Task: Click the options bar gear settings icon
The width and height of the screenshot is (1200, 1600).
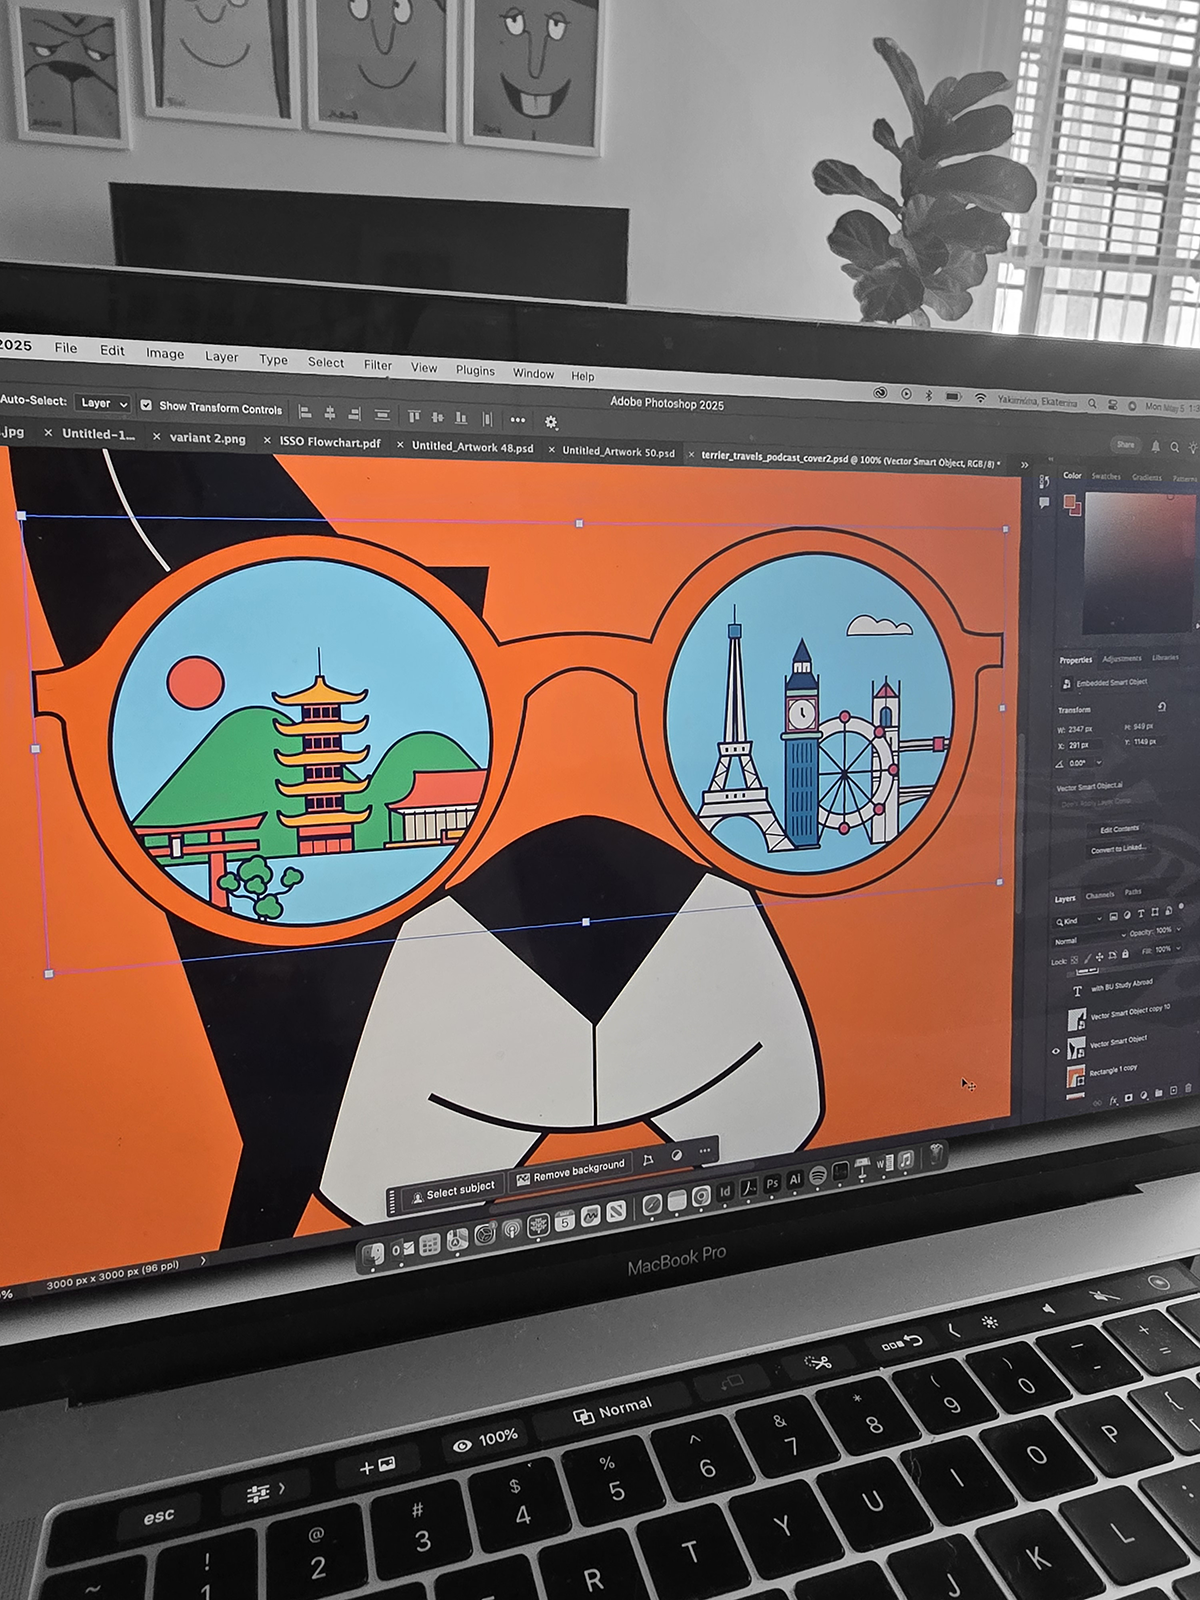Action: pyautogui.click(x=551, y=422)
